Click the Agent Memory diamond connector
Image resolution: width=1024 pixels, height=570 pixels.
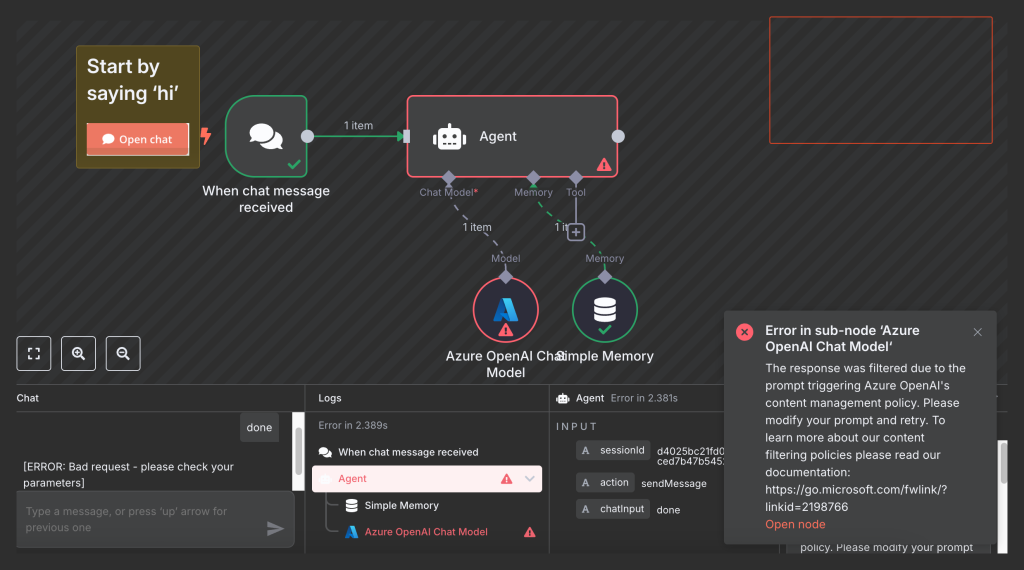coord(534,178)
